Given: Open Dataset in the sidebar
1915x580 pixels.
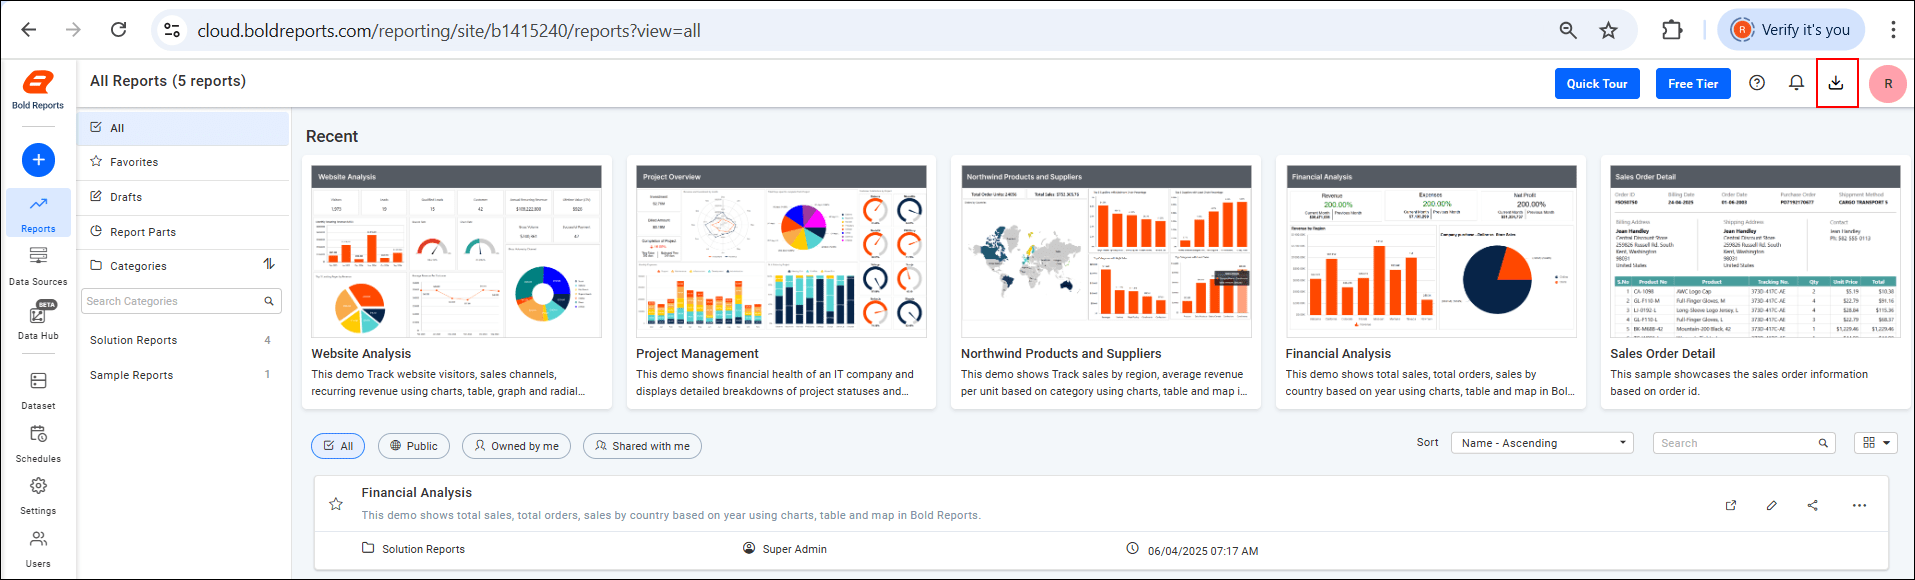Looking at the screenshot, I should [x=38, y=390].
